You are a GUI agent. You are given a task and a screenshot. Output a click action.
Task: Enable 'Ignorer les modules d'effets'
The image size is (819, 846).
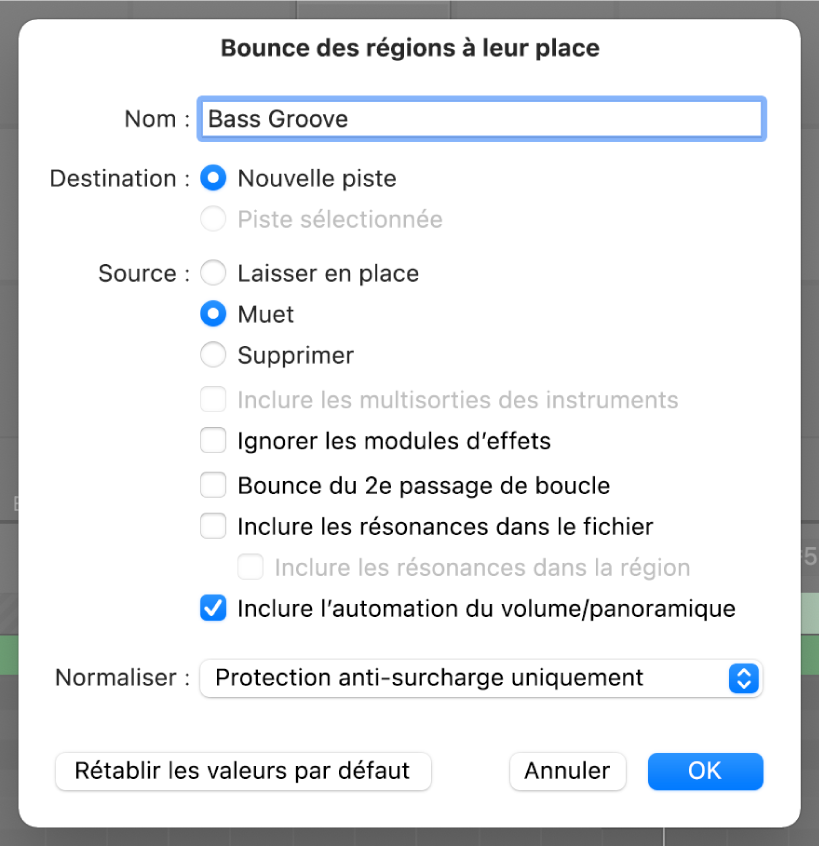[x=212, y=440]
